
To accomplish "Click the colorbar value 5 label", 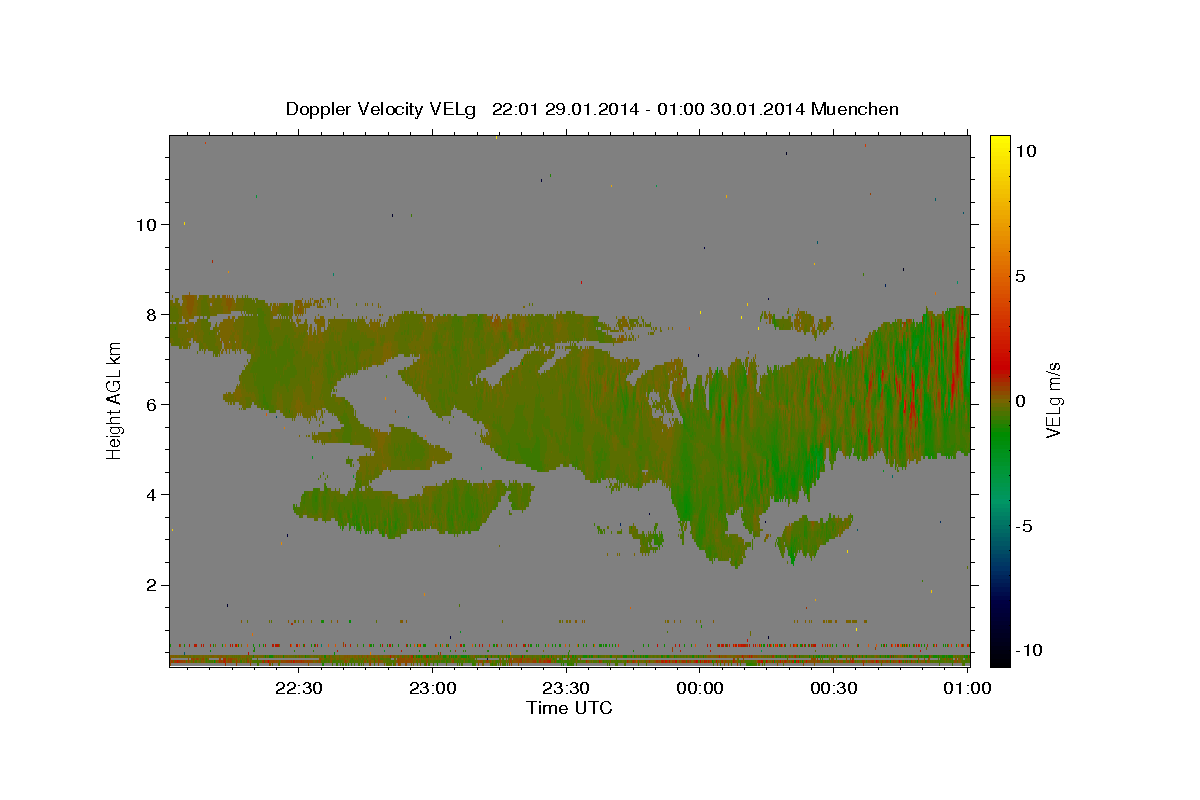I will [x=1020, y=276].
